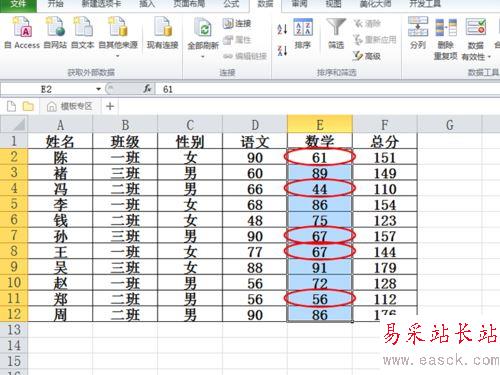The image size is (500, 375).
Task: Click the Select All corner box
Action: coord(14,125)
